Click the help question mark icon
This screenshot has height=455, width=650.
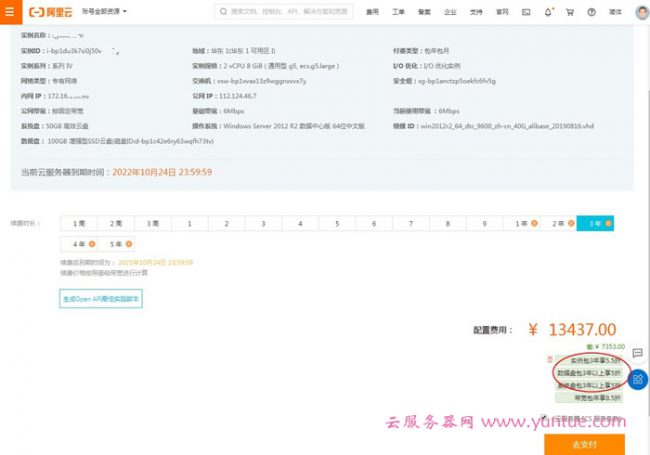click(x=591, y=12)
